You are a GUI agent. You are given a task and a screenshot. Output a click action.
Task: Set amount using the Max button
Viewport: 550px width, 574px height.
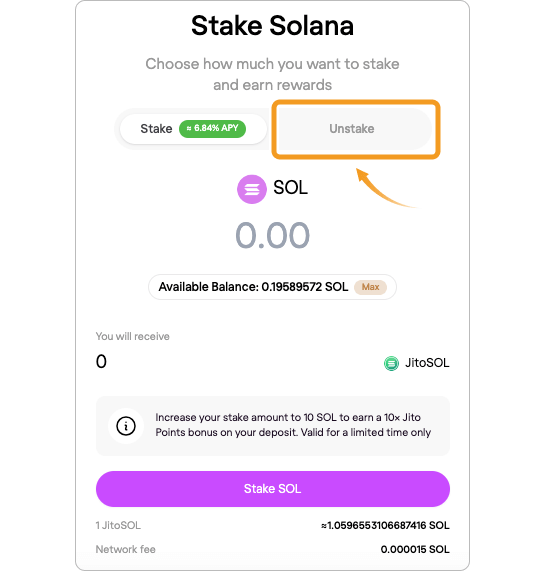click(x=370, y=287)
